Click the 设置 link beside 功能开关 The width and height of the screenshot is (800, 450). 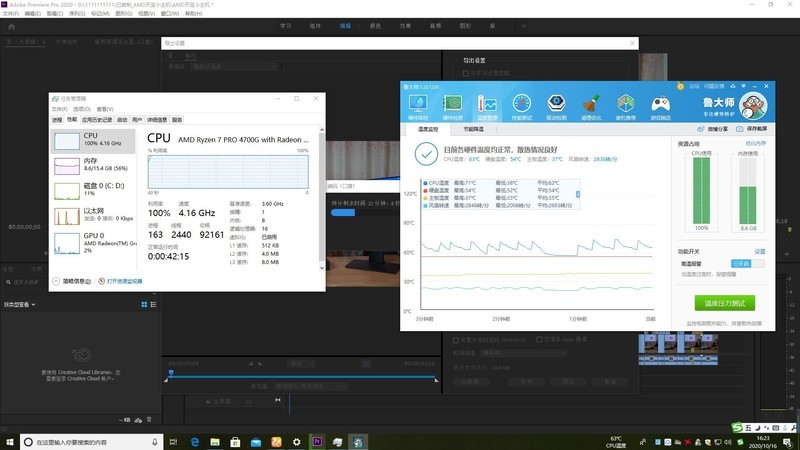tap(759, 251)
